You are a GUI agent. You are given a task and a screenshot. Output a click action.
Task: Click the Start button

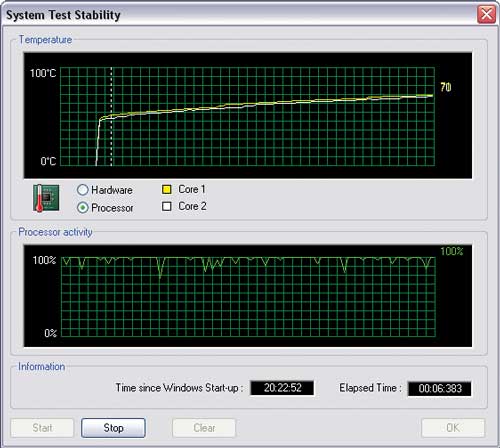42,428
